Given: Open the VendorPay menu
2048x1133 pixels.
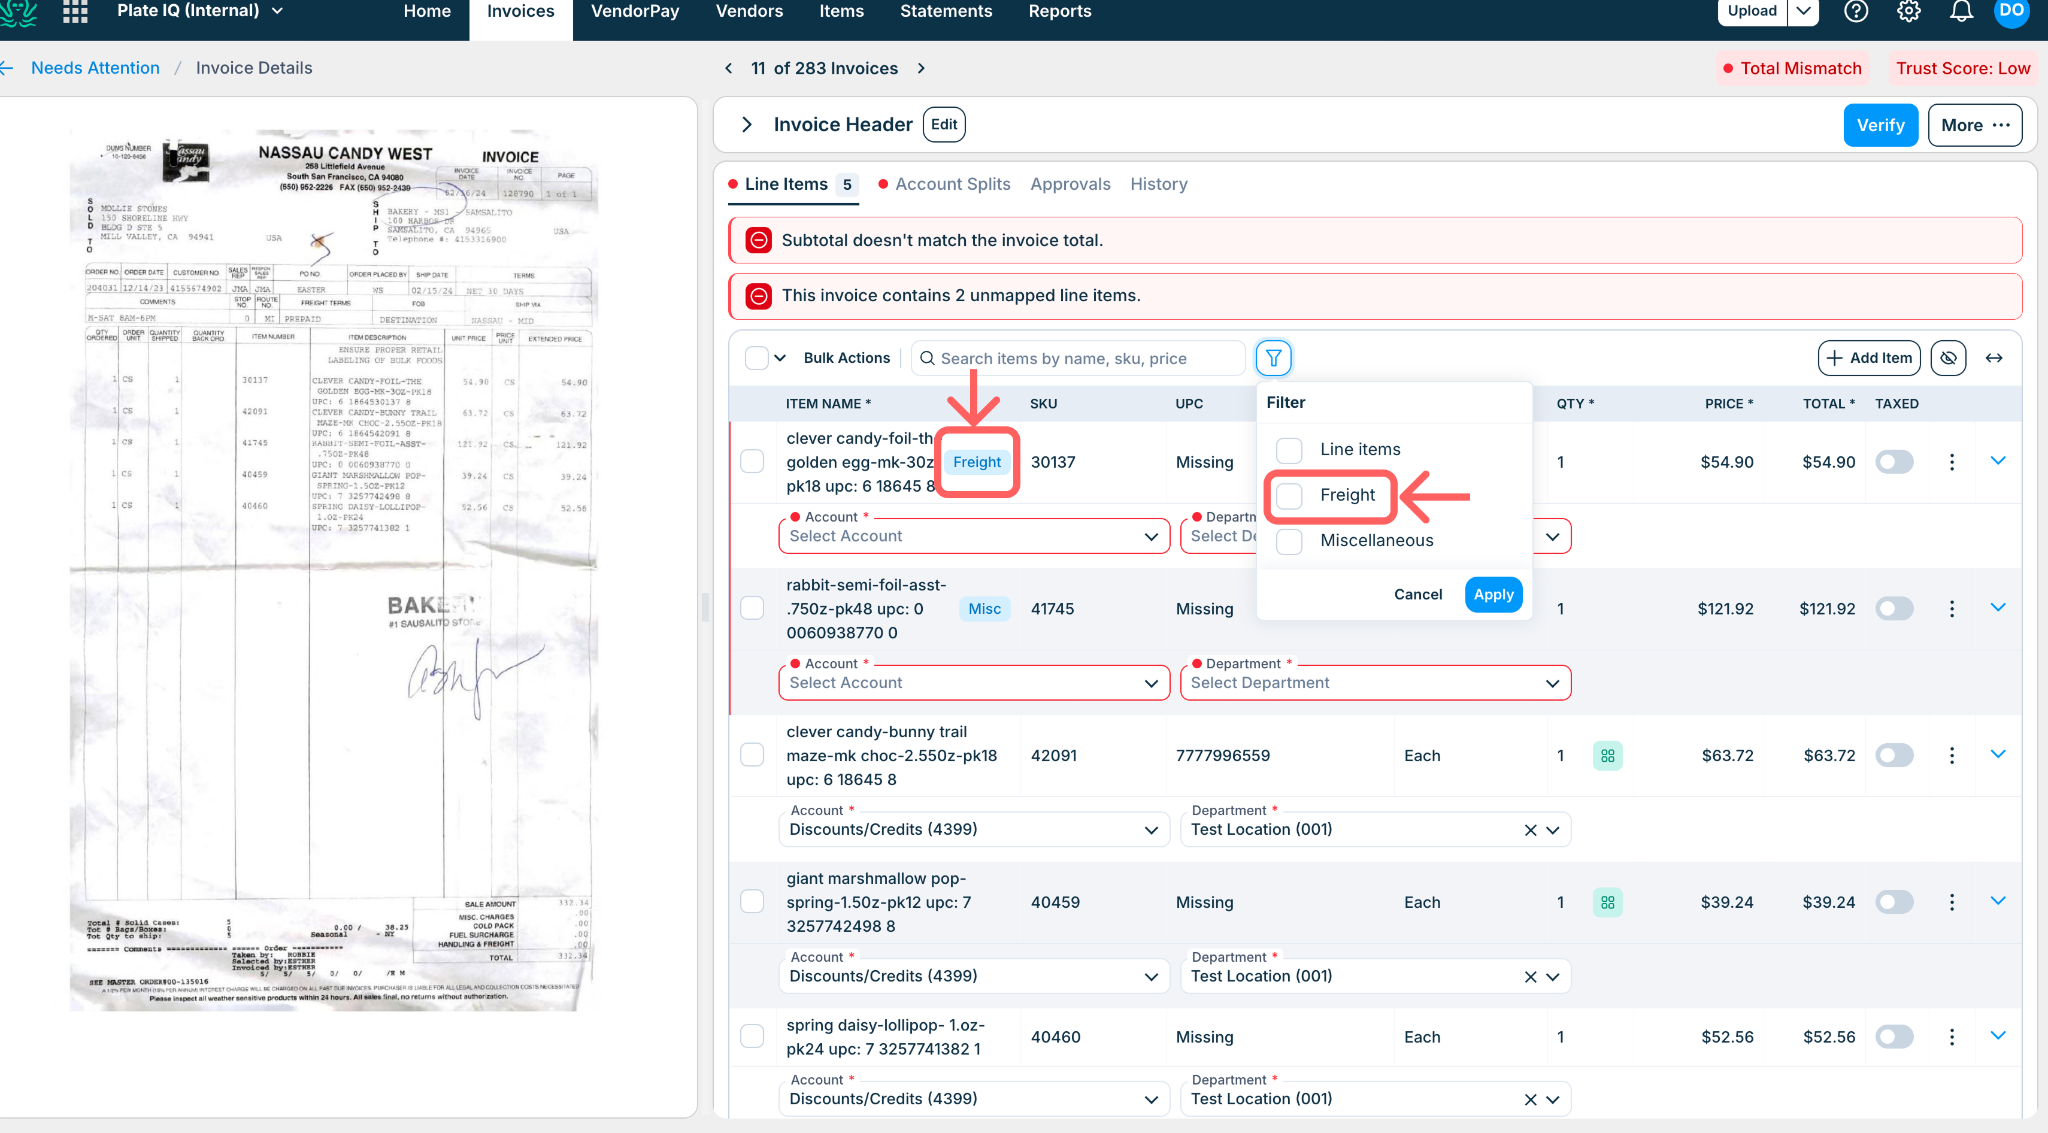Looking at the screenshot, I should [635, 11].
